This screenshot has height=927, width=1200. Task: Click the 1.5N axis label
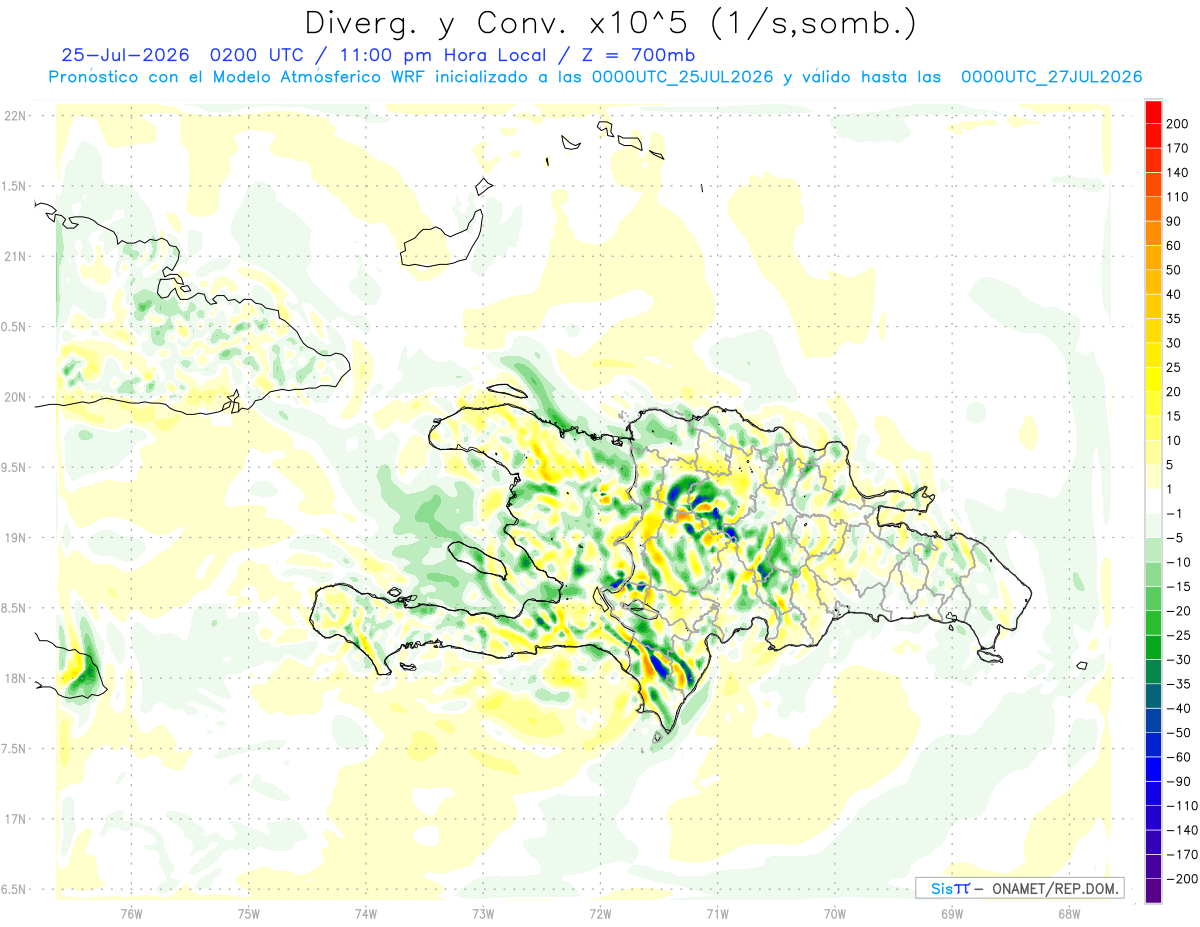point(15,186)
